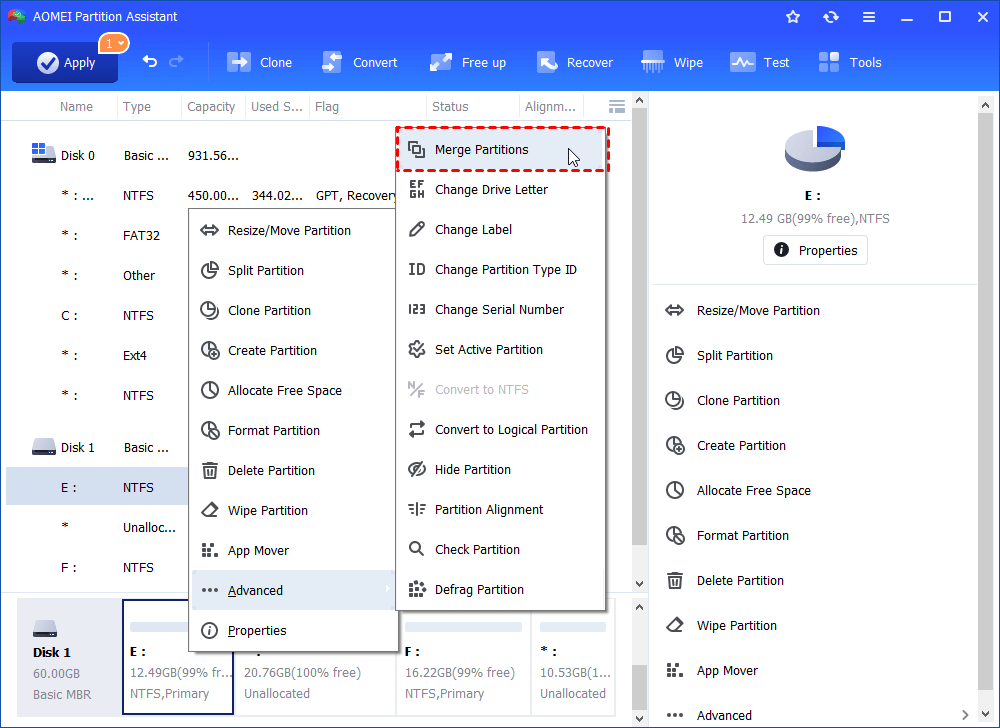Expand Advanced chevron in right panel
The height and width of the screenshot is (728, 1000).
965,715
